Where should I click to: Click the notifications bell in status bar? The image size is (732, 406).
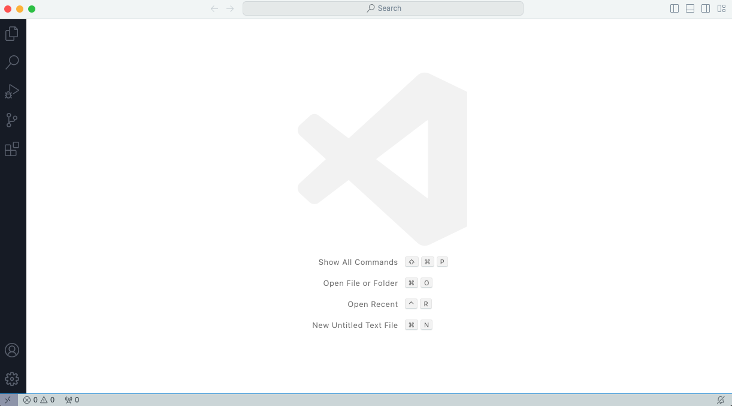coord(721,400)
